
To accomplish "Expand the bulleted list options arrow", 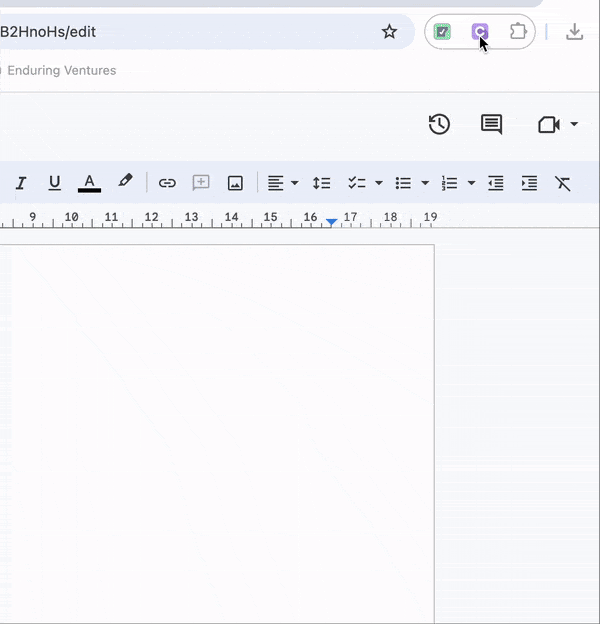I will coord(425,183).
